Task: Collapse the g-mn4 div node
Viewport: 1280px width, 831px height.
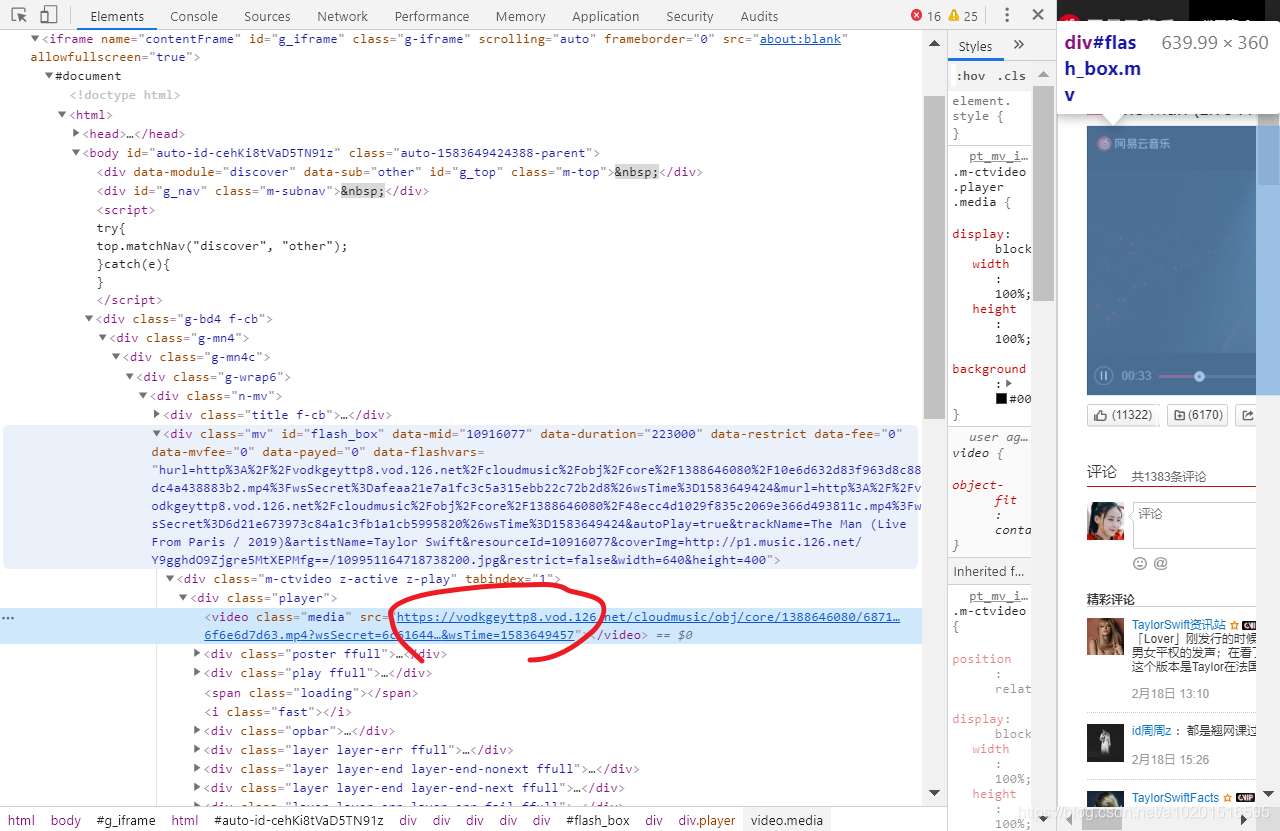Action: [102, 338]
